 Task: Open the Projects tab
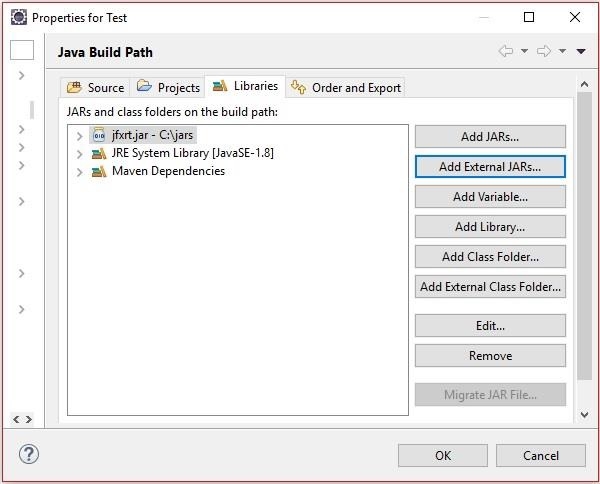(x=169, y=88)
